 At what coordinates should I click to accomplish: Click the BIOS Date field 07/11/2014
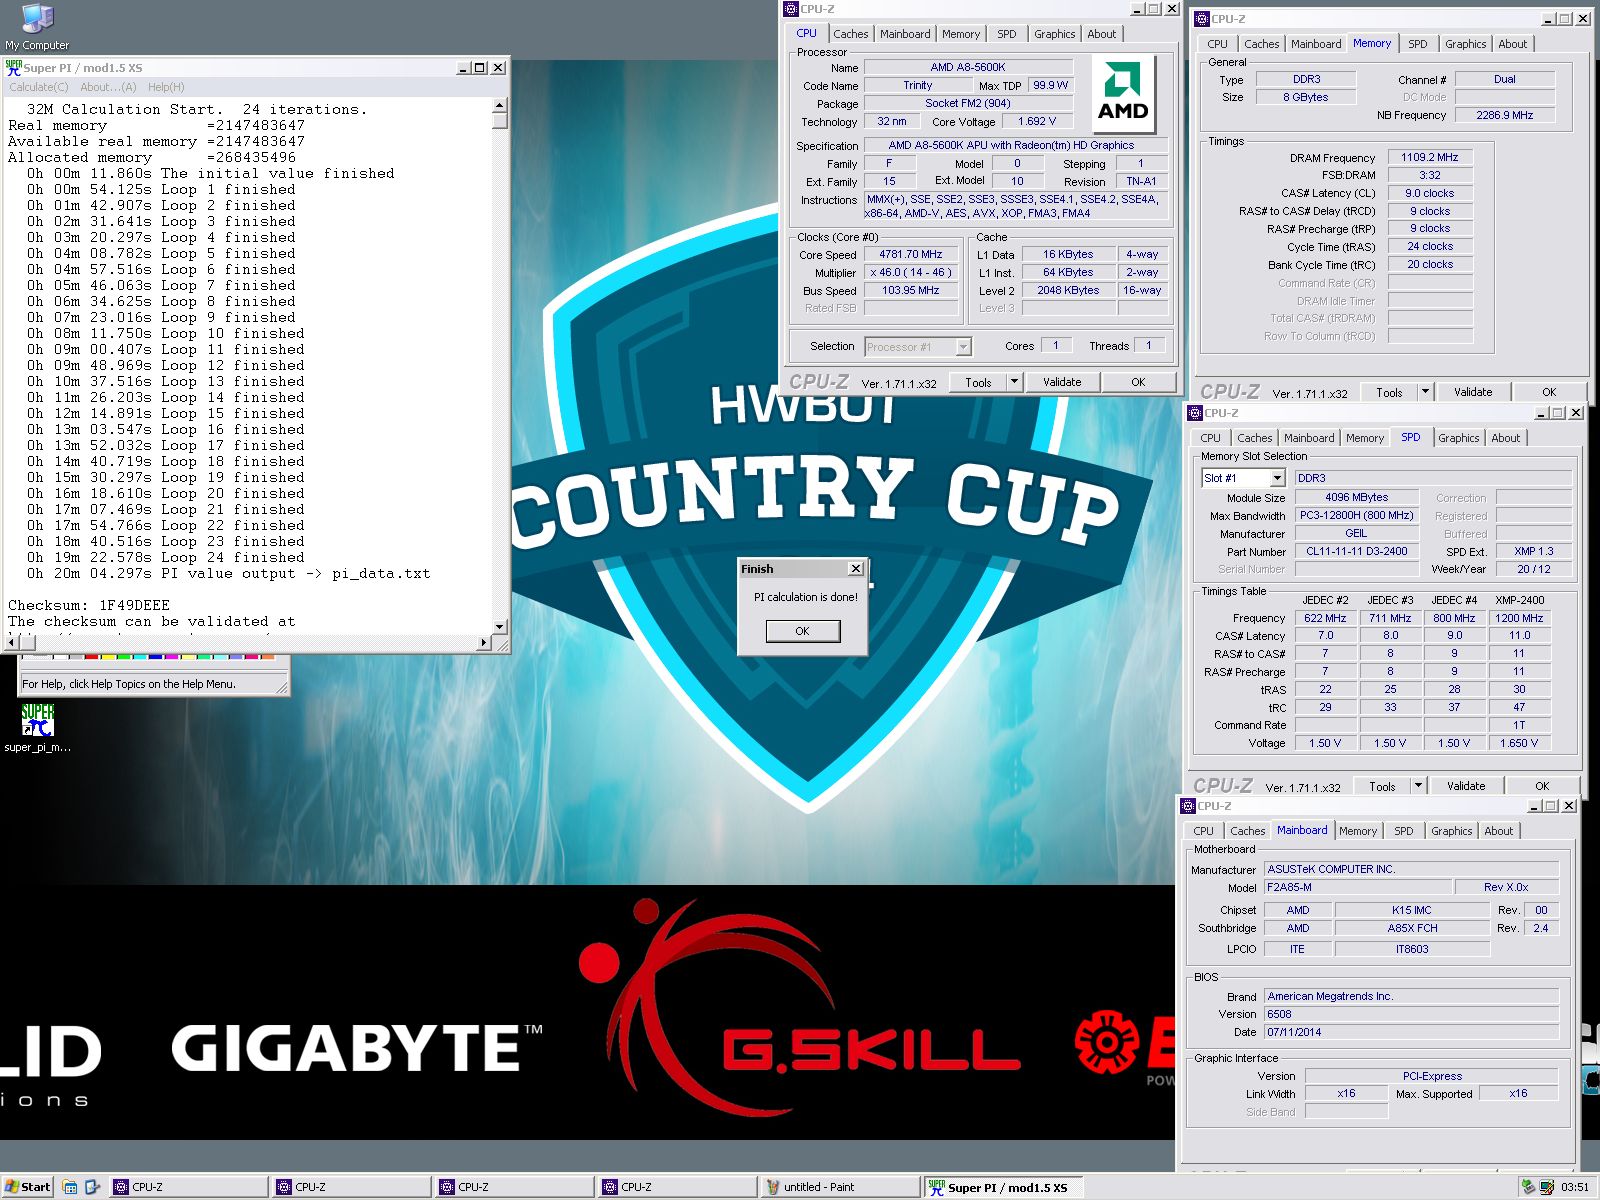point(1411,1033)
